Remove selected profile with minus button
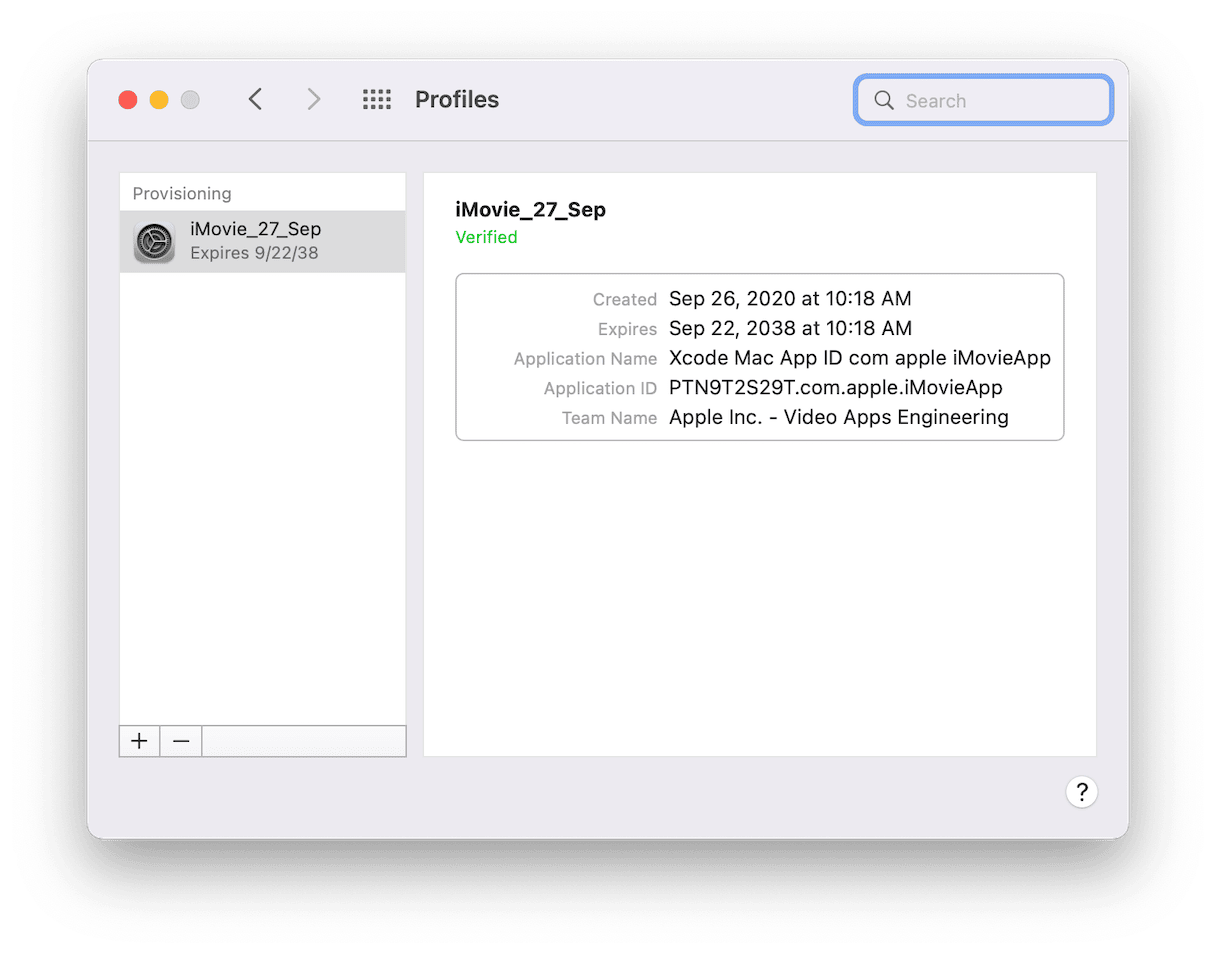1216x954 pixels. pyautogui.click(x=181, y=741)
